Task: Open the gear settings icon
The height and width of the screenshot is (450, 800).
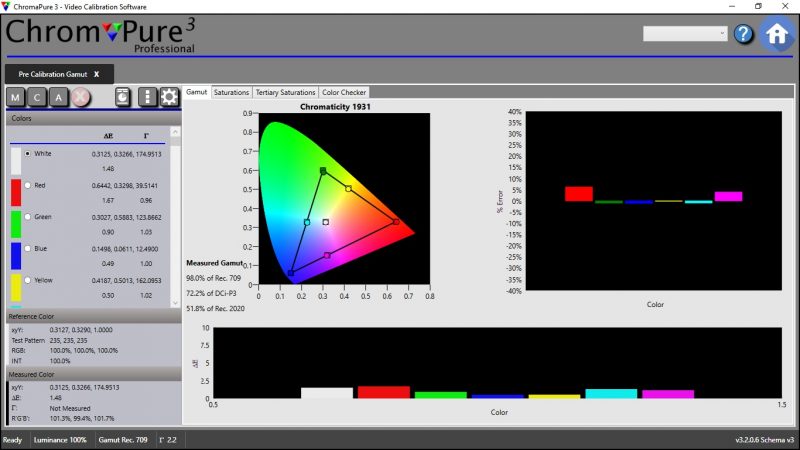Action: [x=169, y=97]
